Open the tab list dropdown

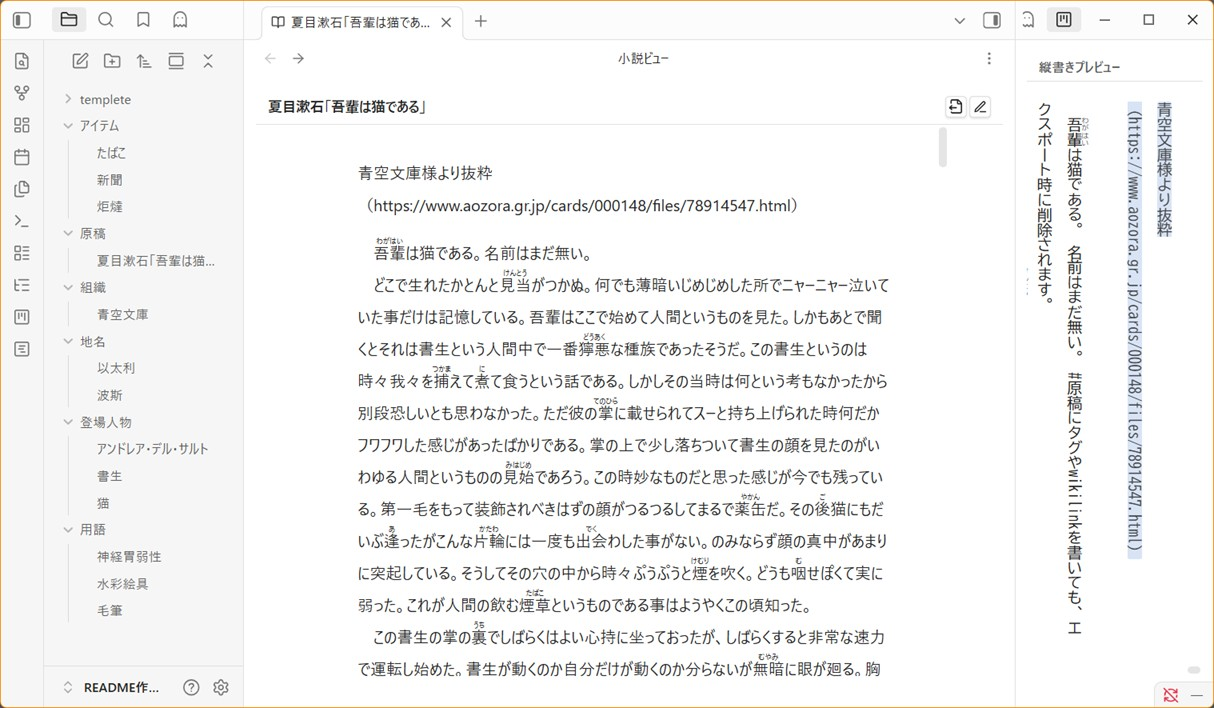pos(960,21)
